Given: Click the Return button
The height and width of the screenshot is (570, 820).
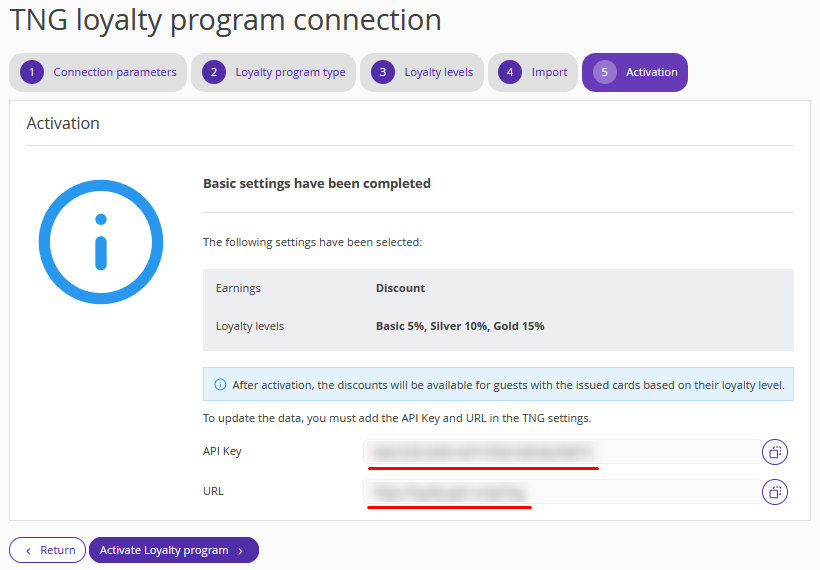Looking at the screenshot, I should click(48, 550).
